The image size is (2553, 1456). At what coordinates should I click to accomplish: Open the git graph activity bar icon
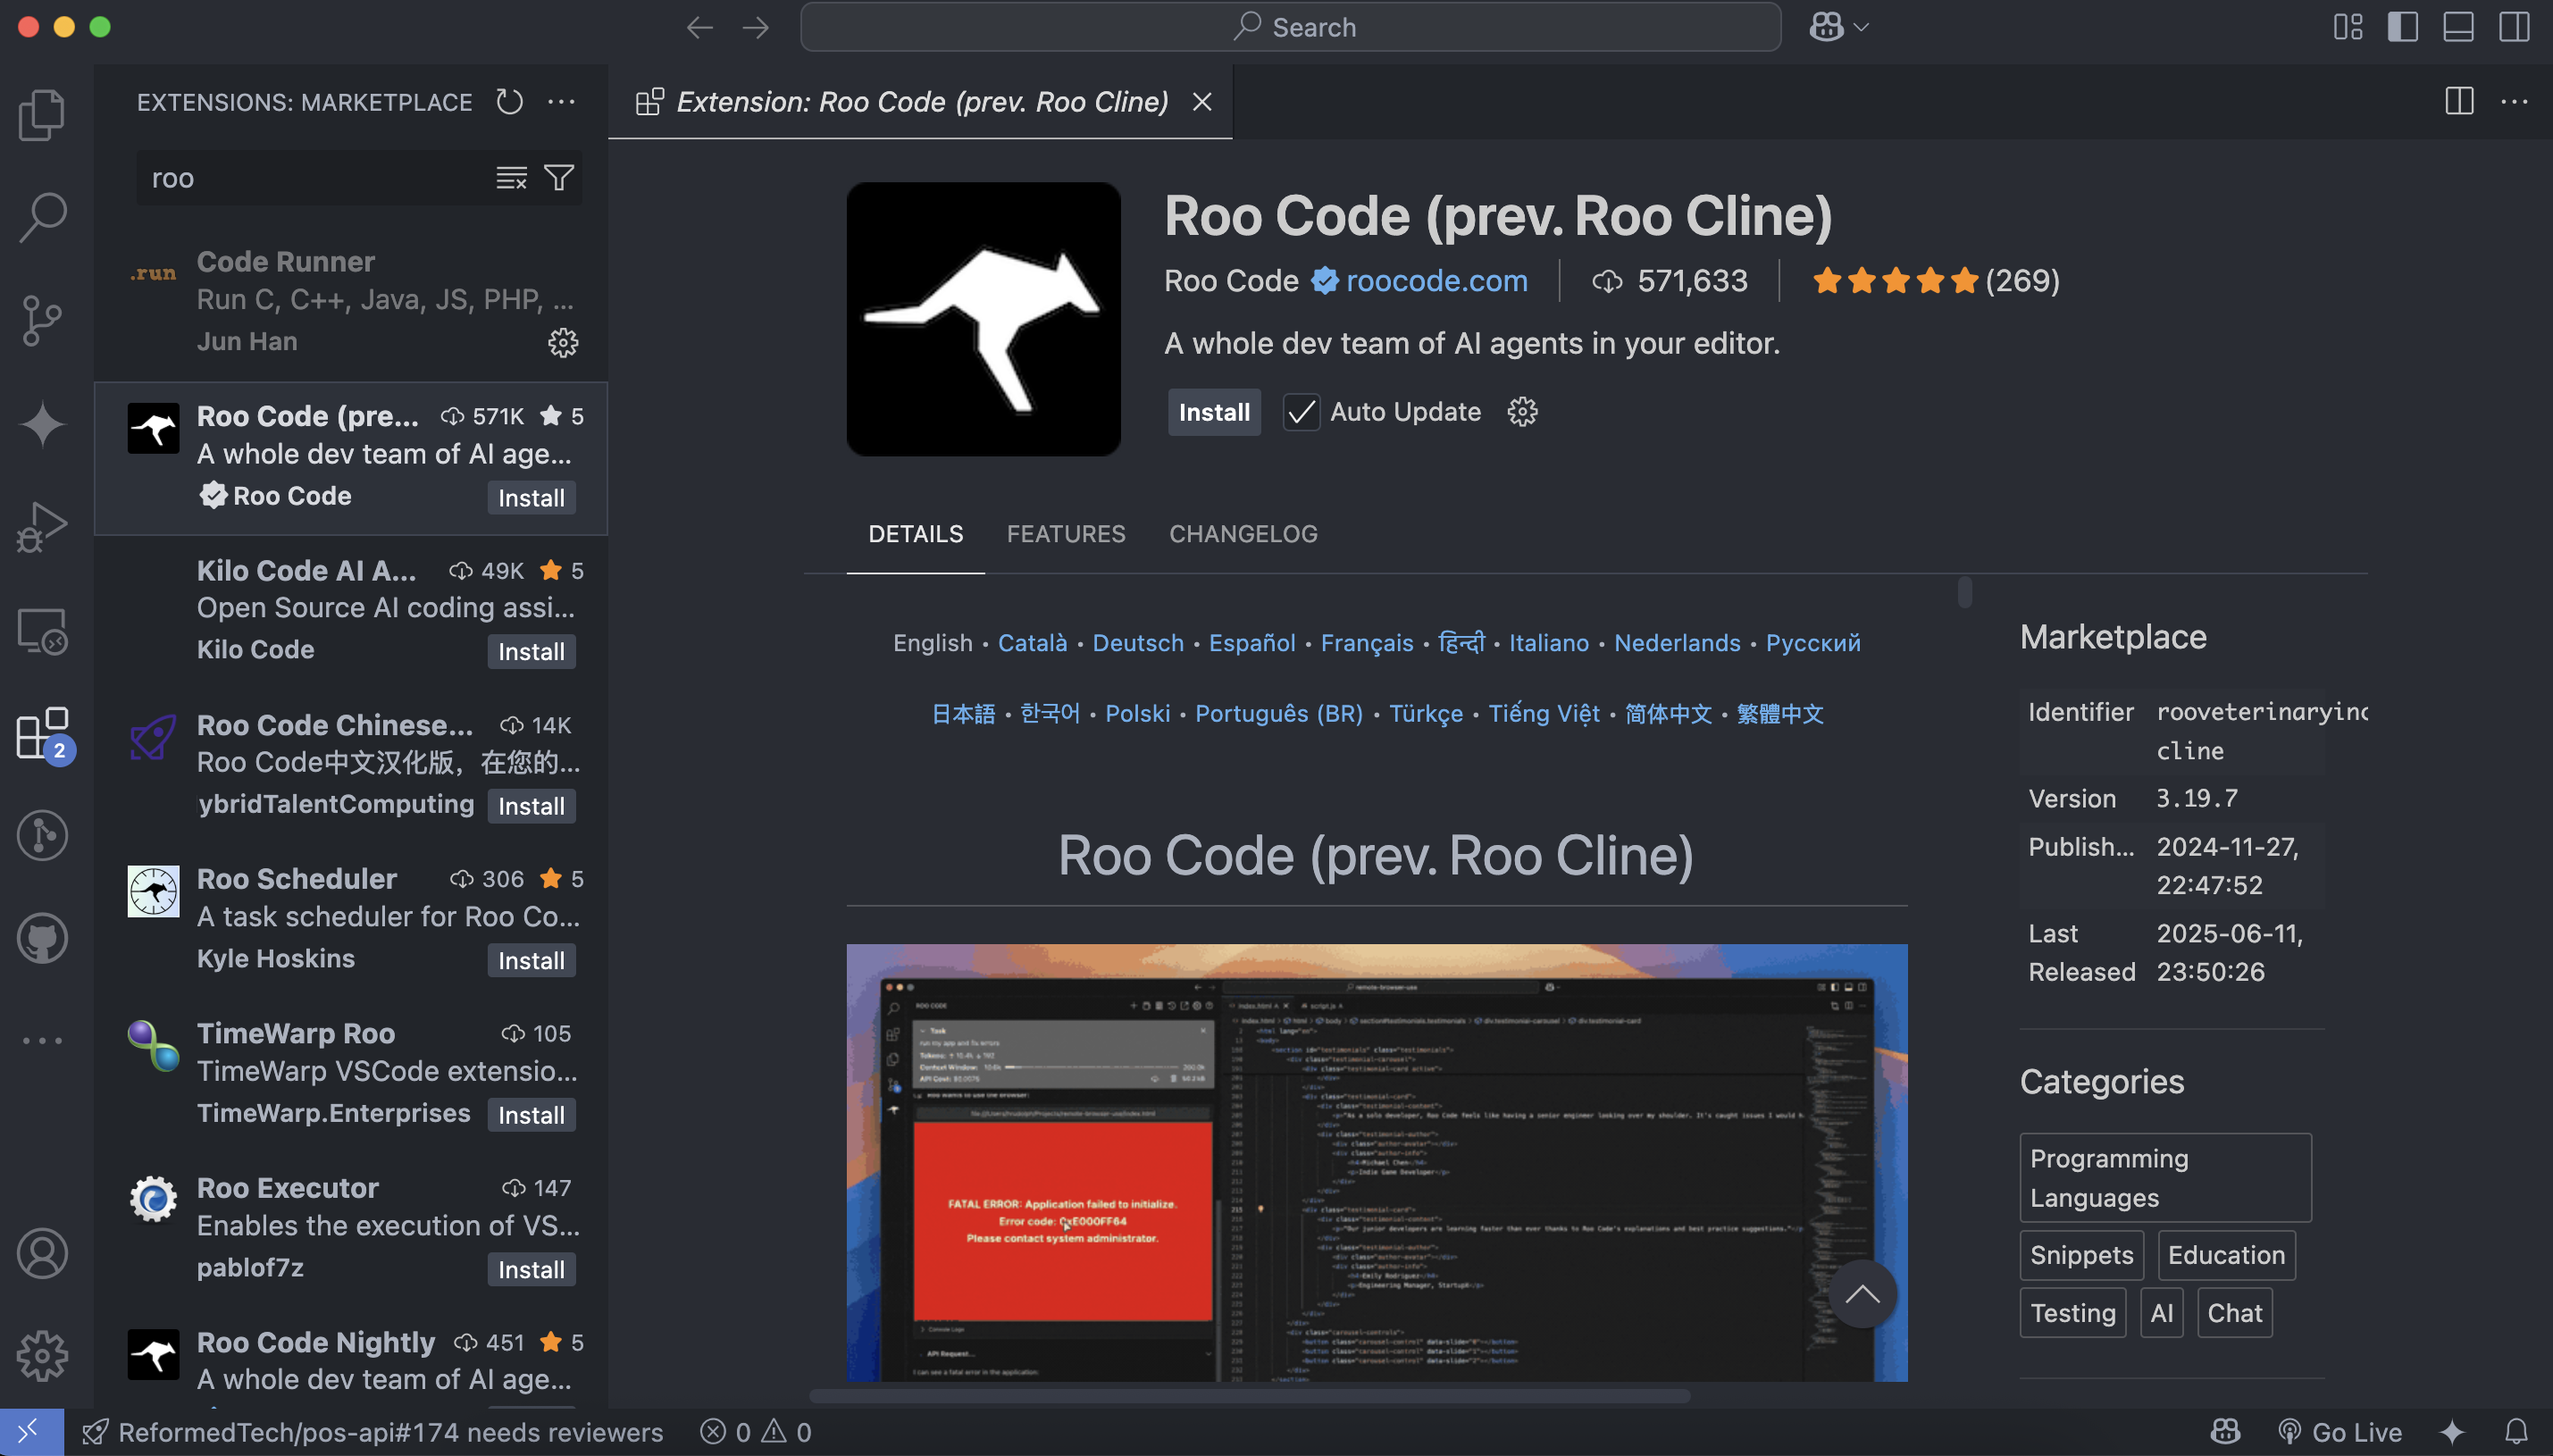click(x=42, y=835)
